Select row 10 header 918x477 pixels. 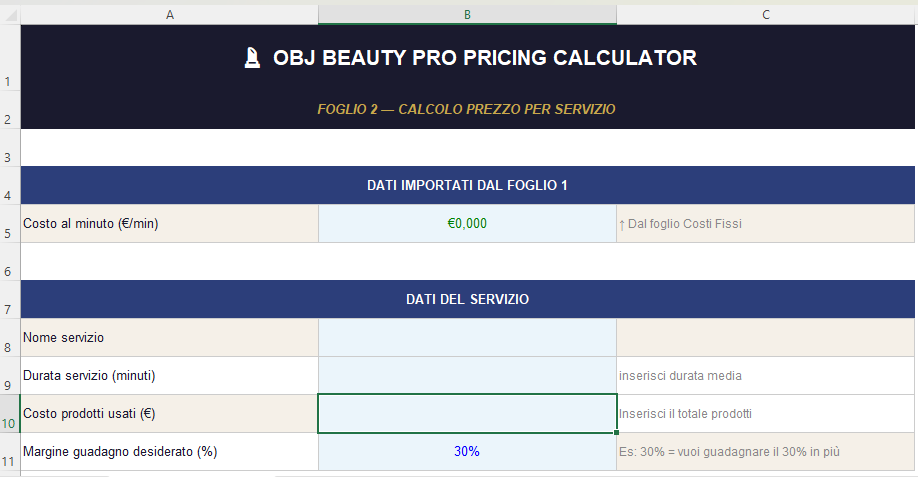point(10,414)
